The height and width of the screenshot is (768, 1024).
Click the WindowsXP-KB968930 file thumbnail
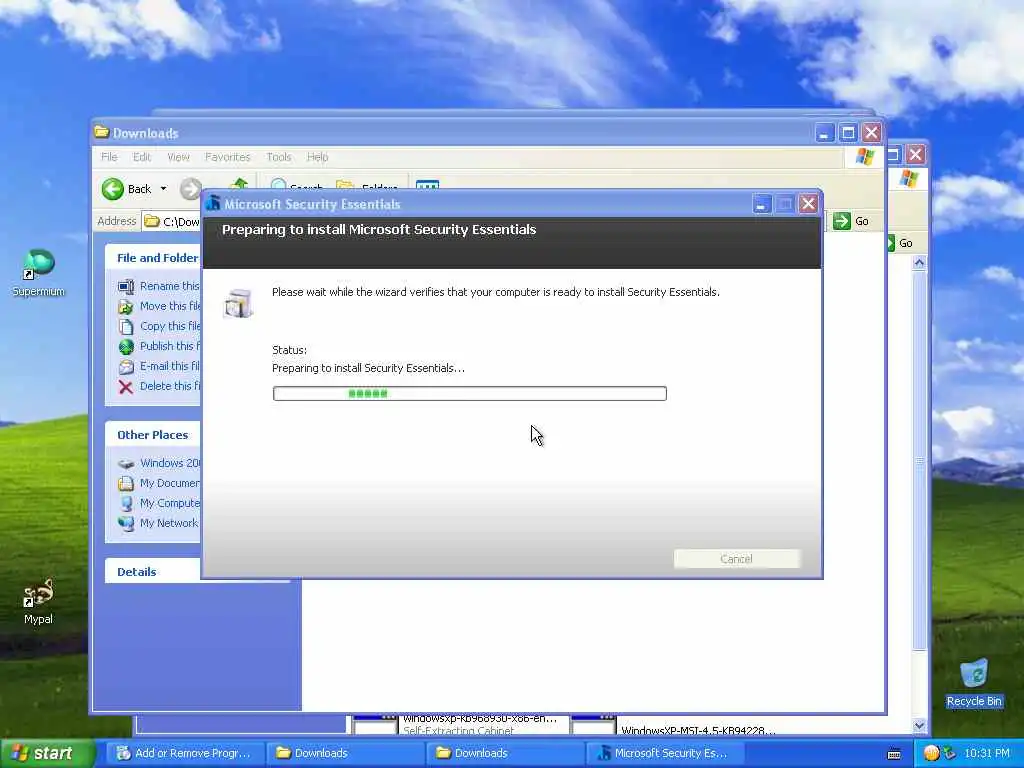point(375,724)
